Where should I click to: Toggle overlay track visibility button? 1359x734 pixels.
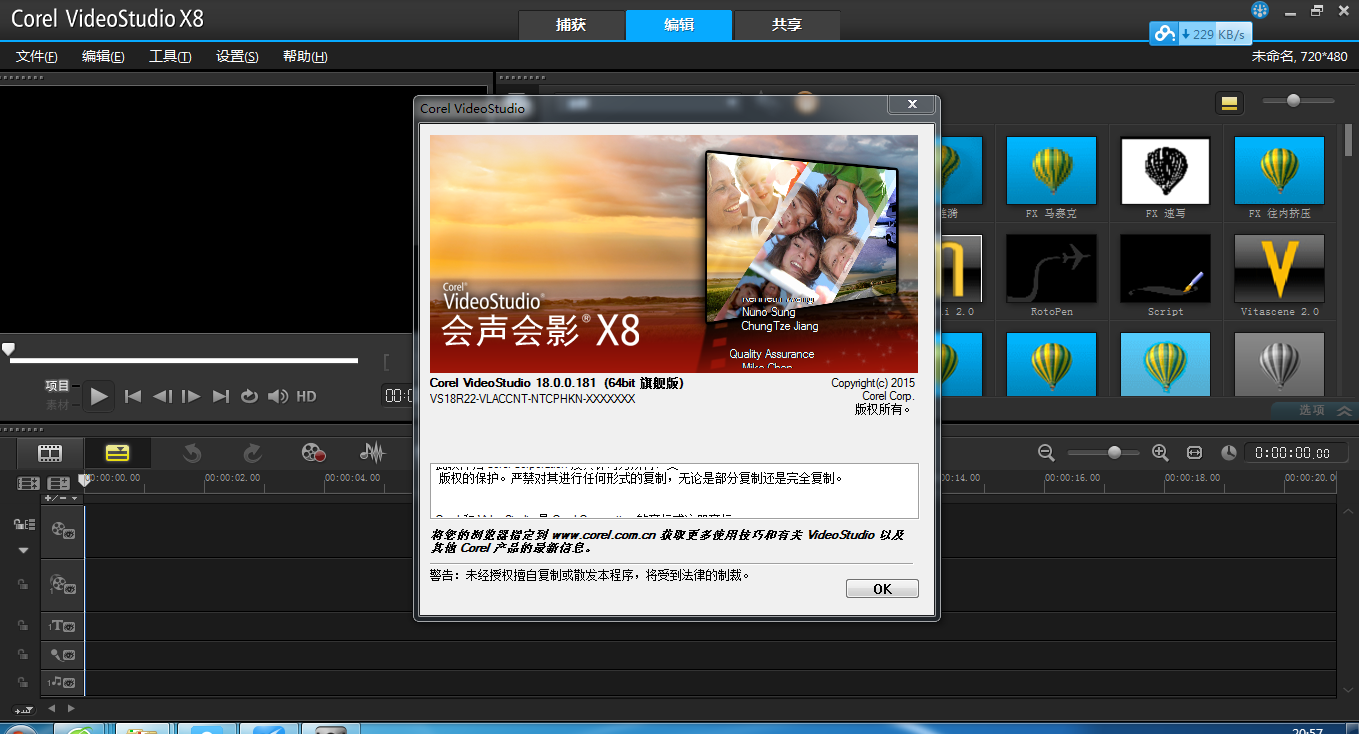coord(63,584)
